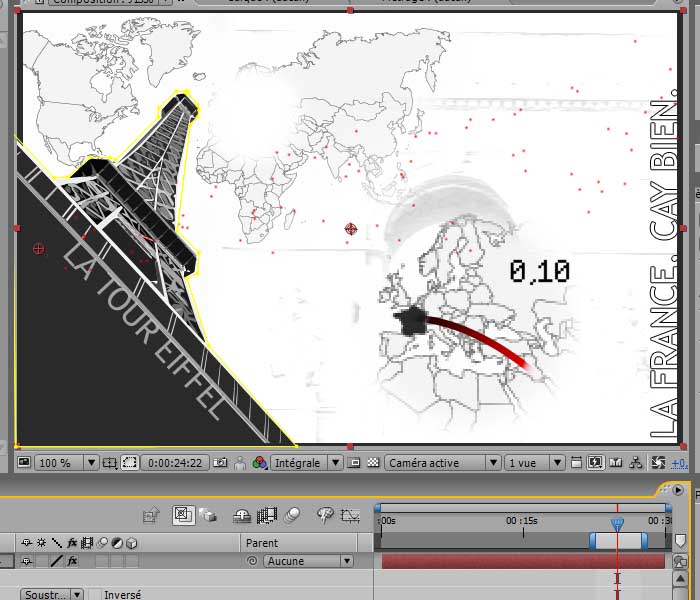Open the 100 % magnification dropdown
Screen dimensions: 700x600
(67, 463)
